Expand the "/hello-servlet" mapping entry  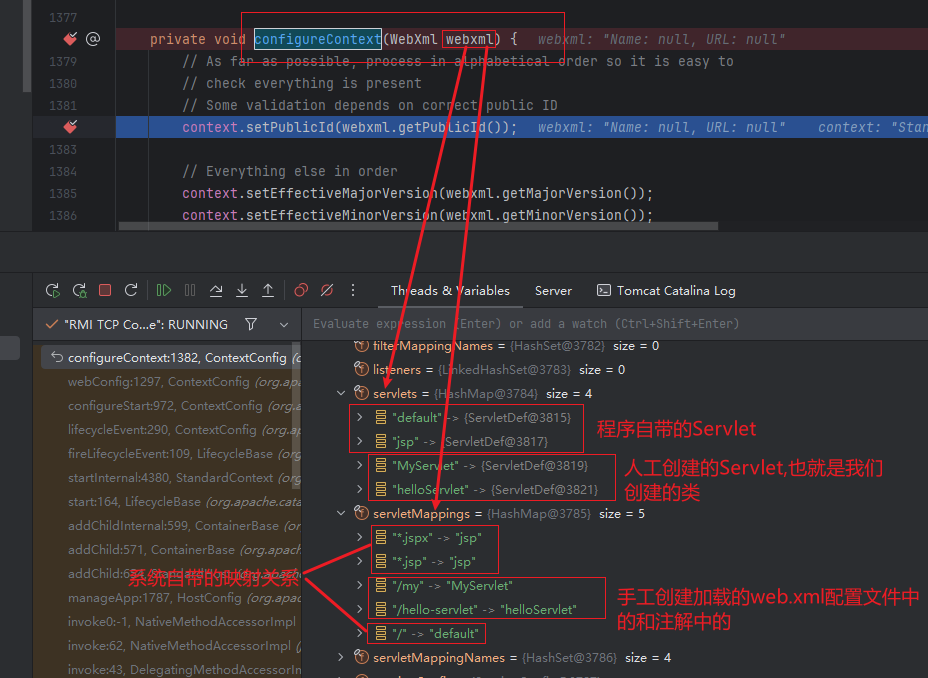point(359,609)
